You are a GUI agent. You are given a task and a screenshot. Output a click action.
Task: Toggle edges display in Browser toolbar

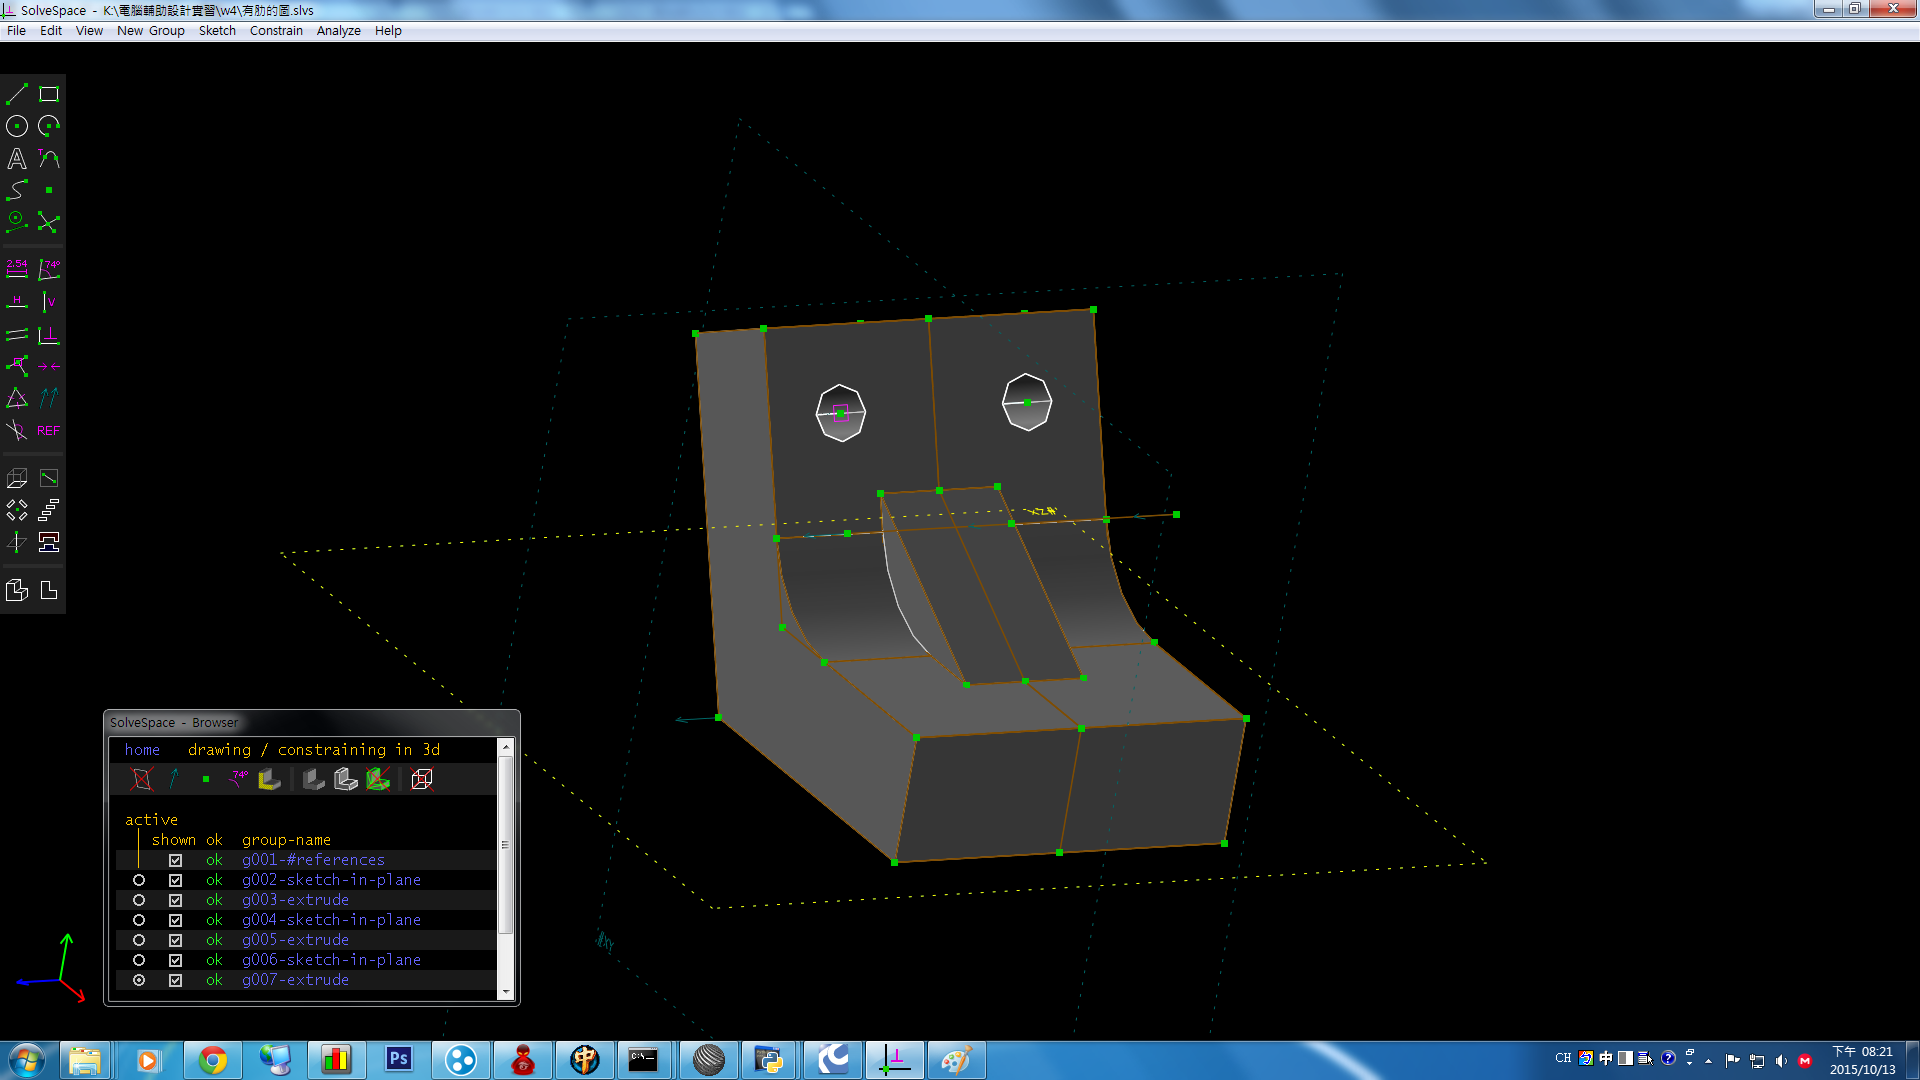point(346,779)
